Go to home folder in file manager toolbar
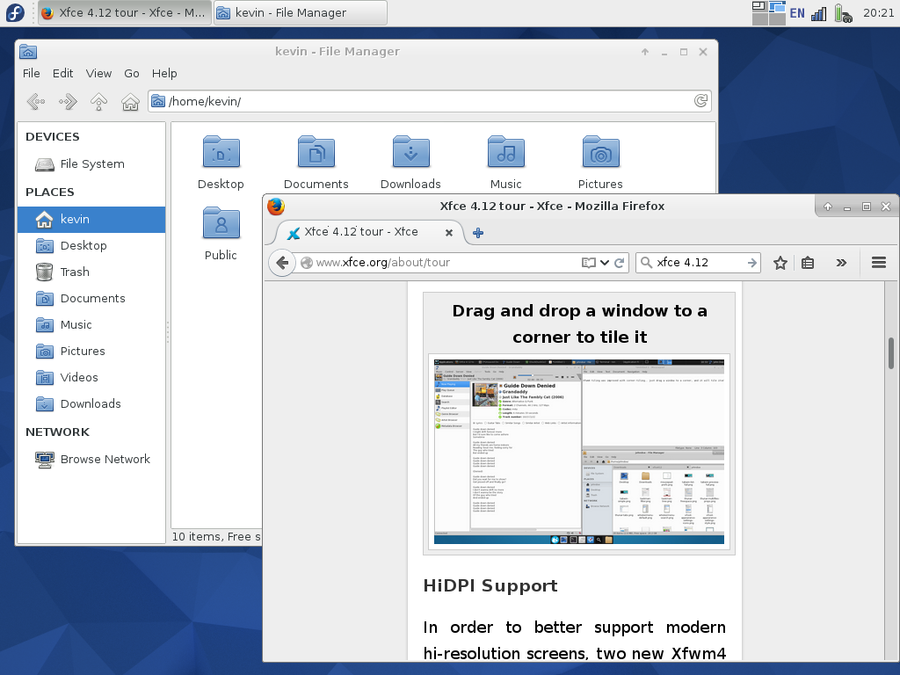 coord(130,101)
